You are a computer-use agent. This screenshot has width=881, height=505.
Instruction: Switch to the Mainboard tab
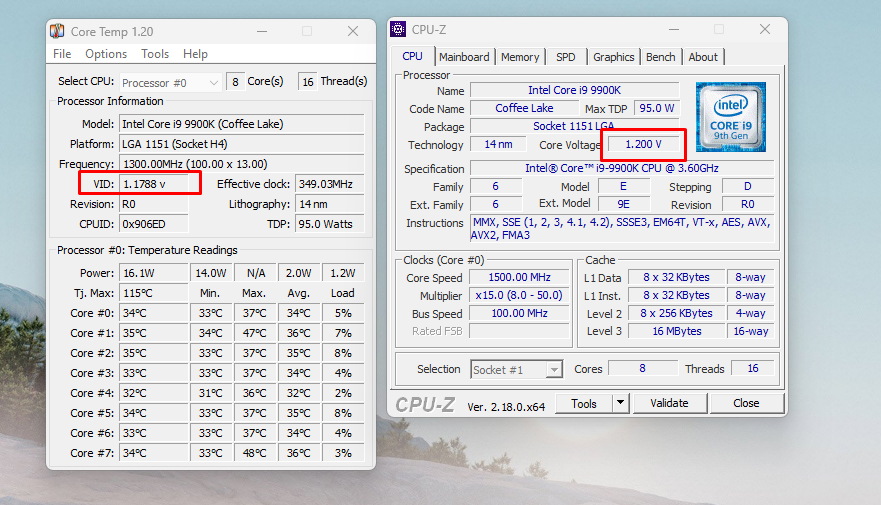coord(464,57)
